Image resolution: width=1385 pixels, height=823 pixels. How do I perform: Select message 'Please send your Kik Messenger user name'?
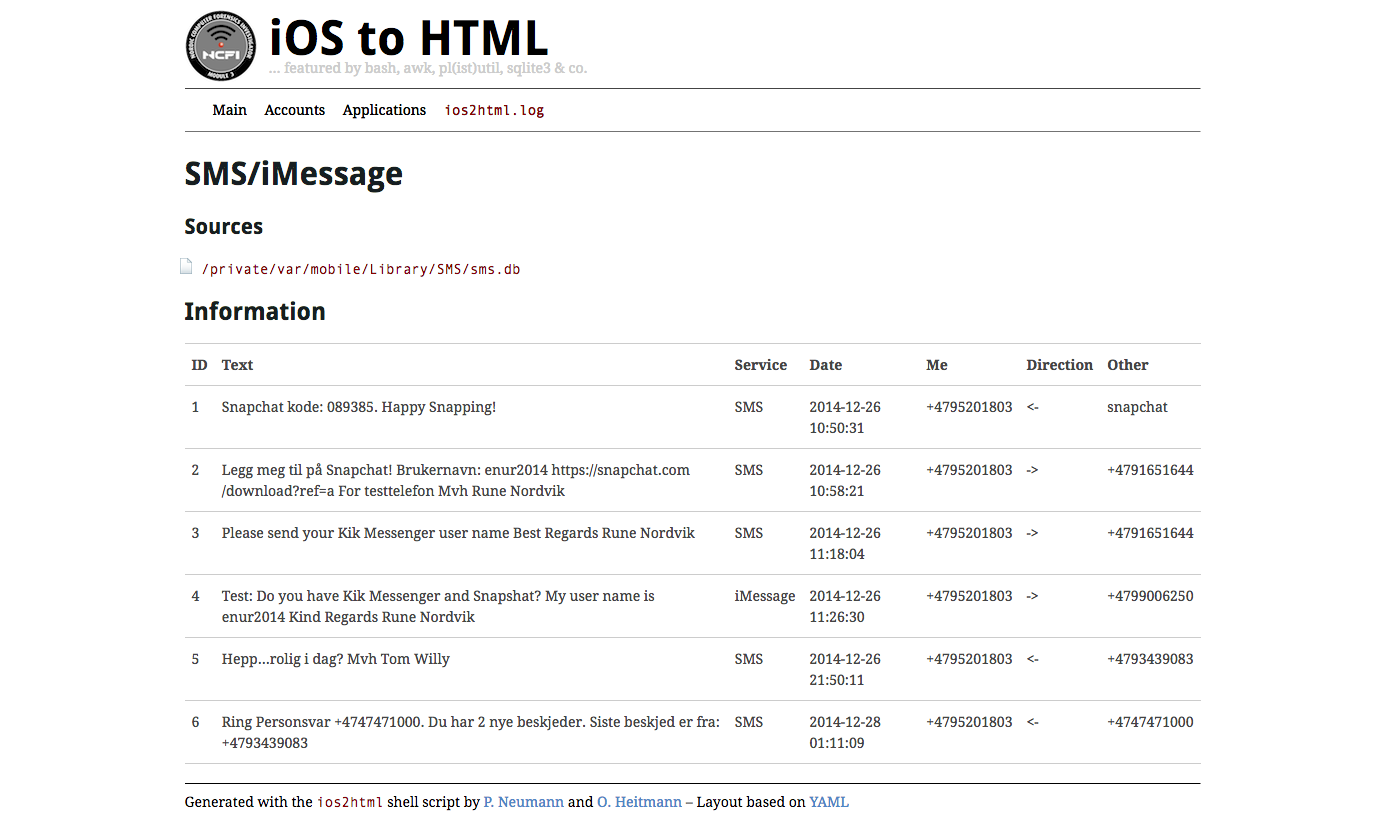(x=458, y=533)
